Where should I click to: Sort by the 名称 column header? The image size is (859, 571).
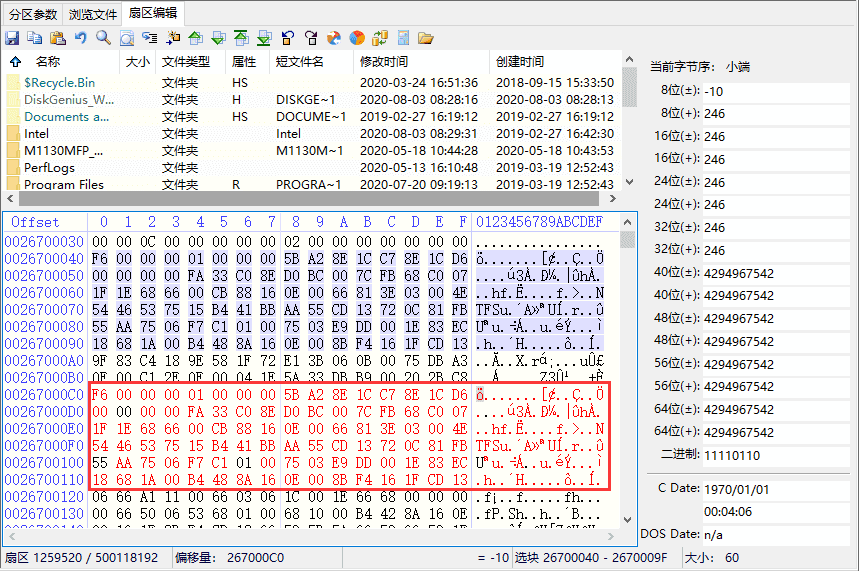tap(48, 61)
